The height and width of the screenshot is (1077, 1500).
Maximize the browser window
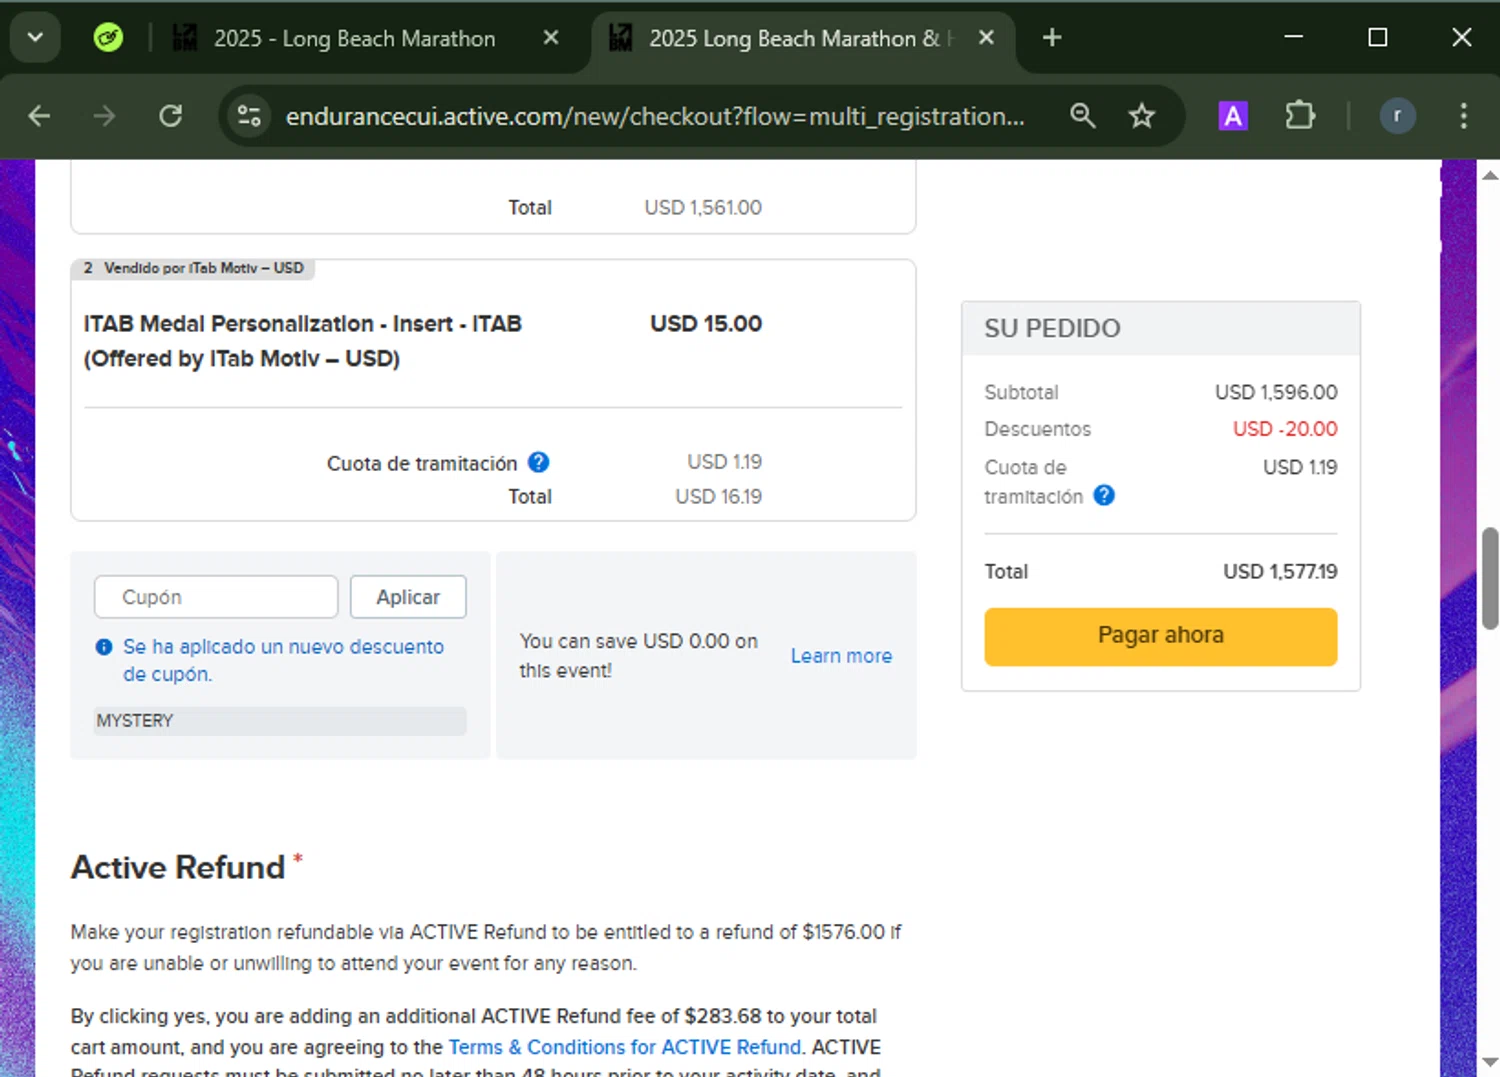click(1377, 38)
